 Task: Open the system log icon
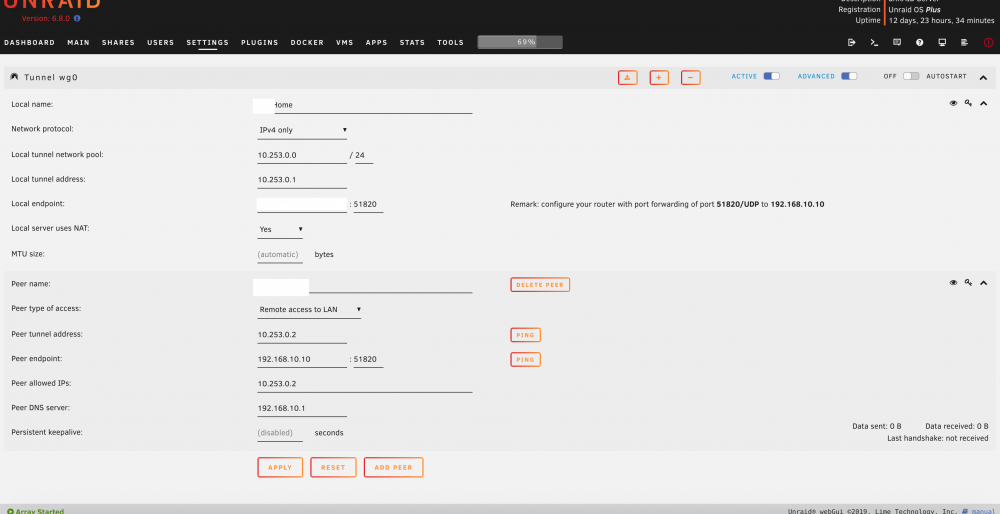964,43
